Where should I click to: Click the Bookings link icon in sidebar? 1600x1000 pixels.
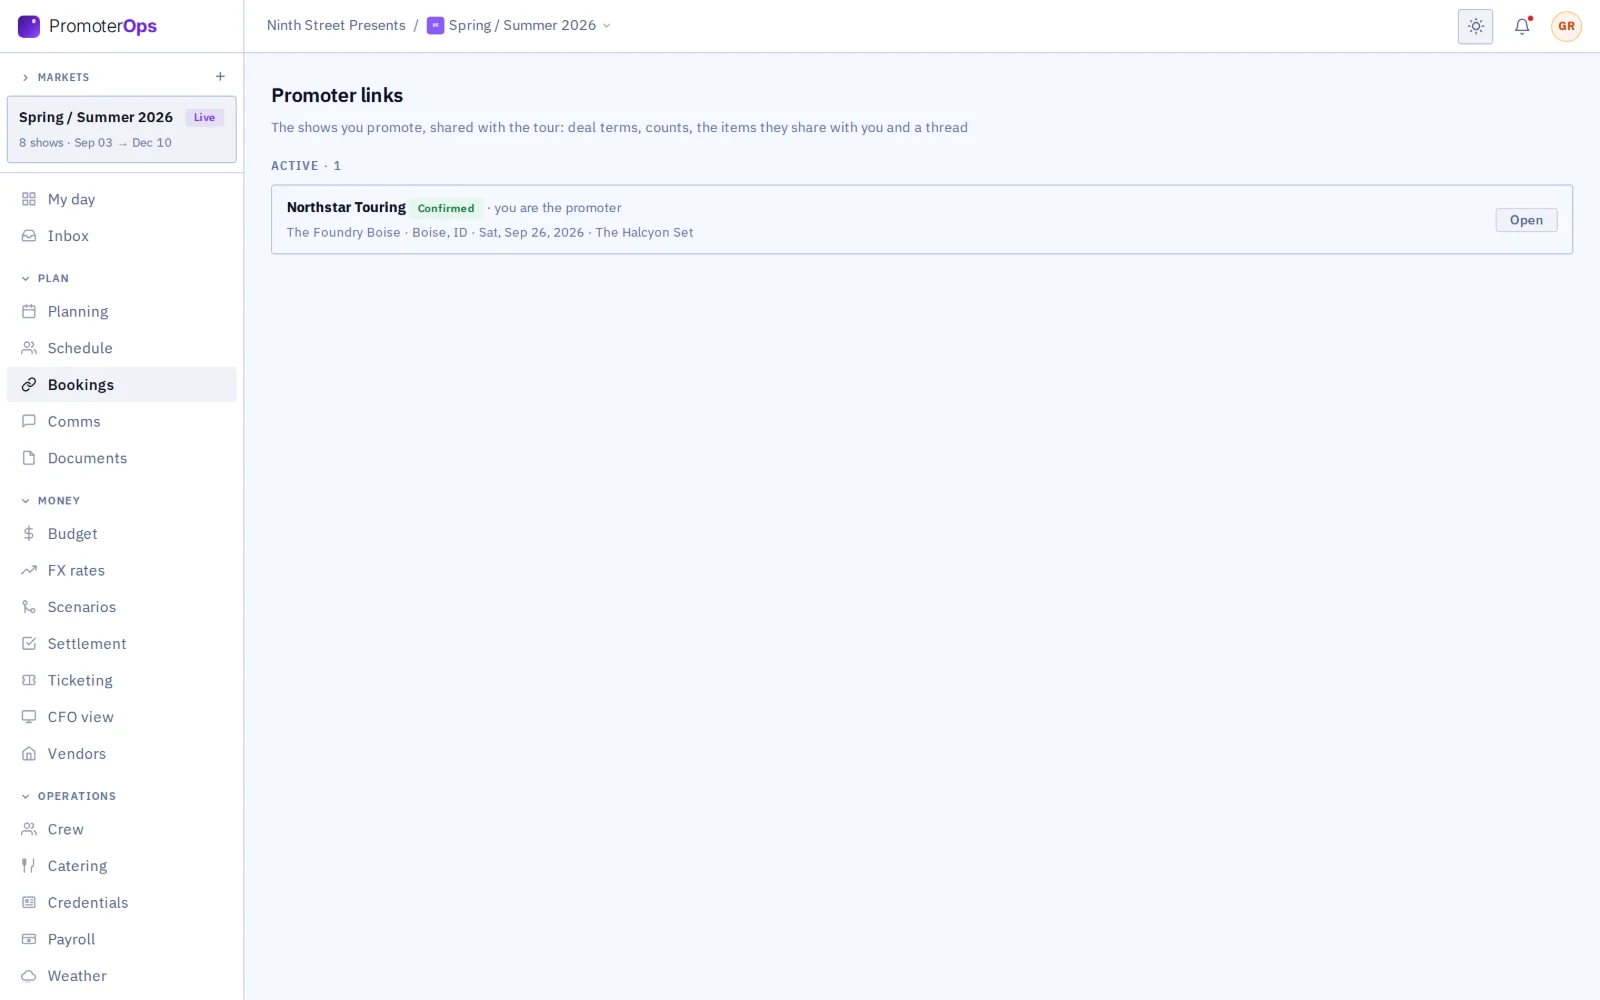click(29, 385)
